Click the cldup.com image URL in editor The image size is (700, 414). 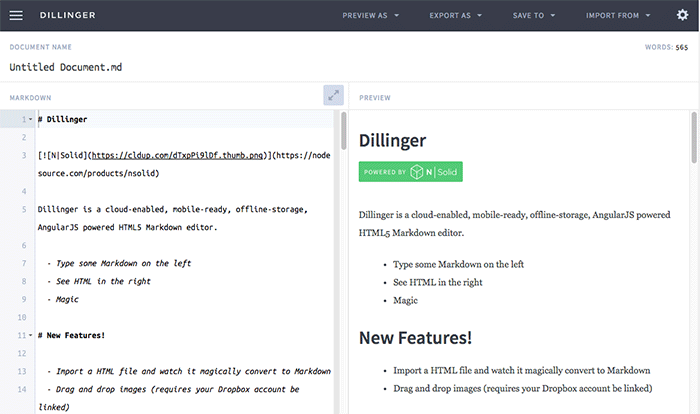point(177,155)
